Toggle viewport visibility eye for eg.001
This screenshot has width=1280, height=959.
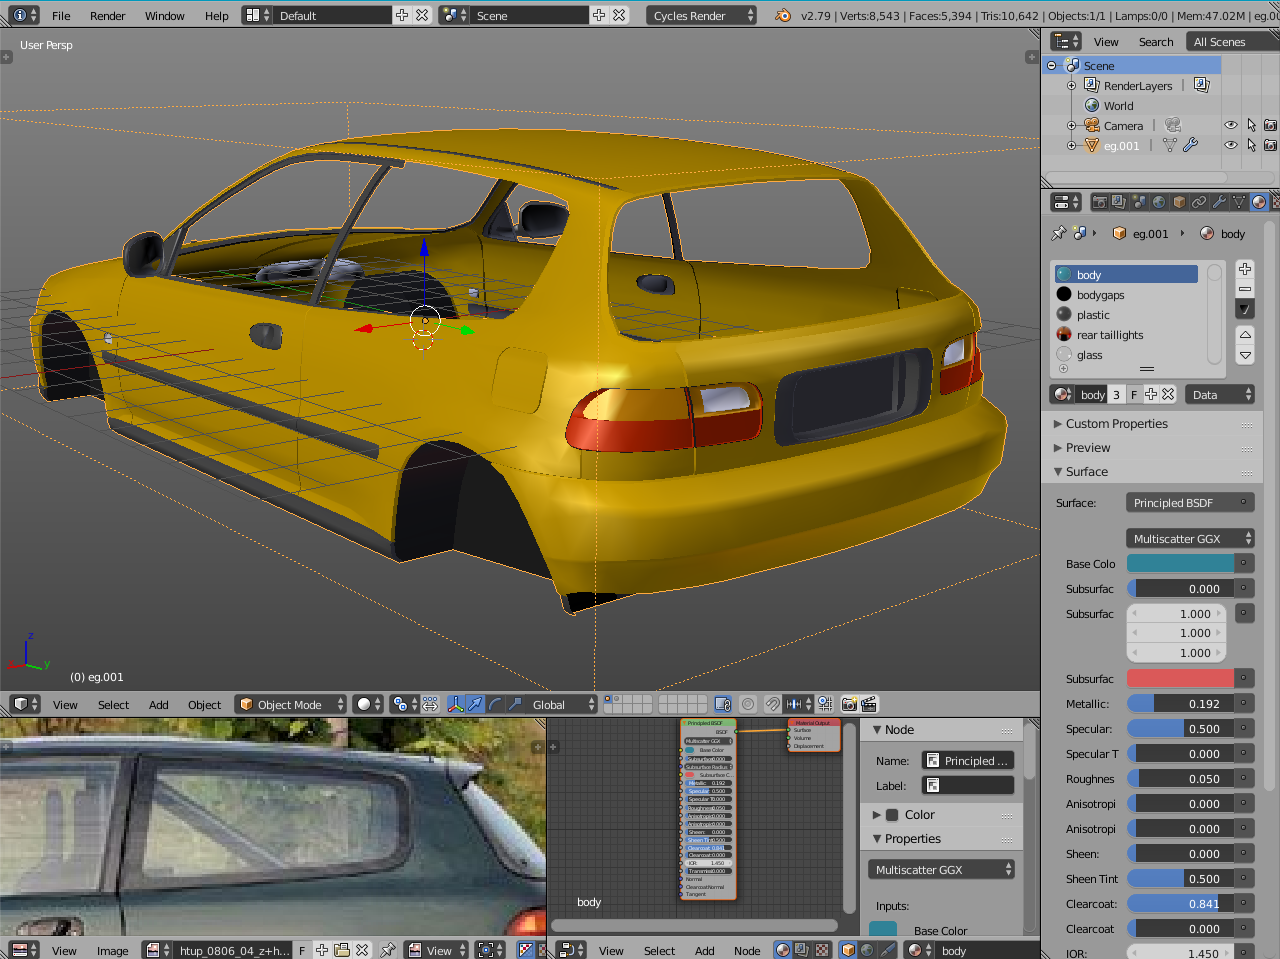(x=1231, y=145)
